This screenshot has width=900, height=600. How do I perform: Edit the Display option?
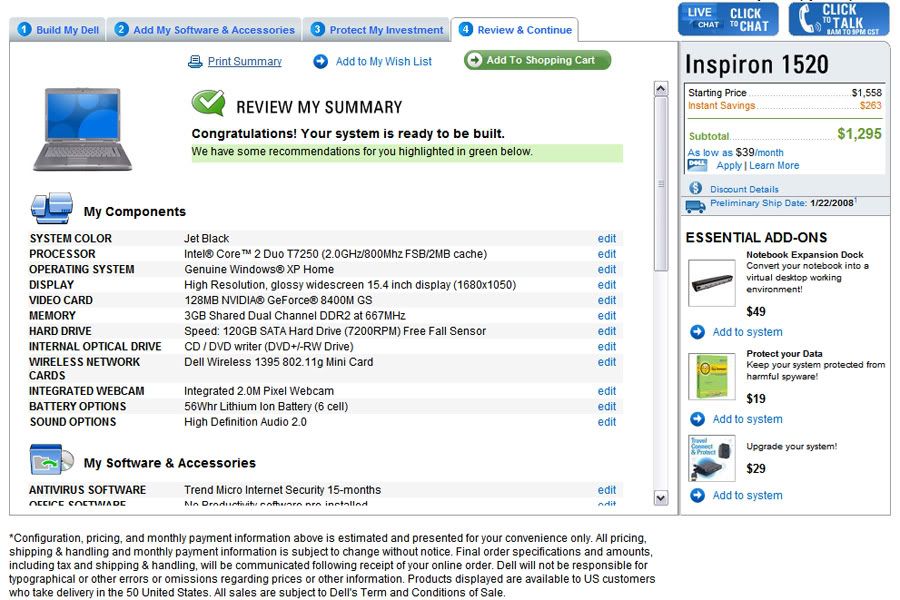(x=607, y=285)
